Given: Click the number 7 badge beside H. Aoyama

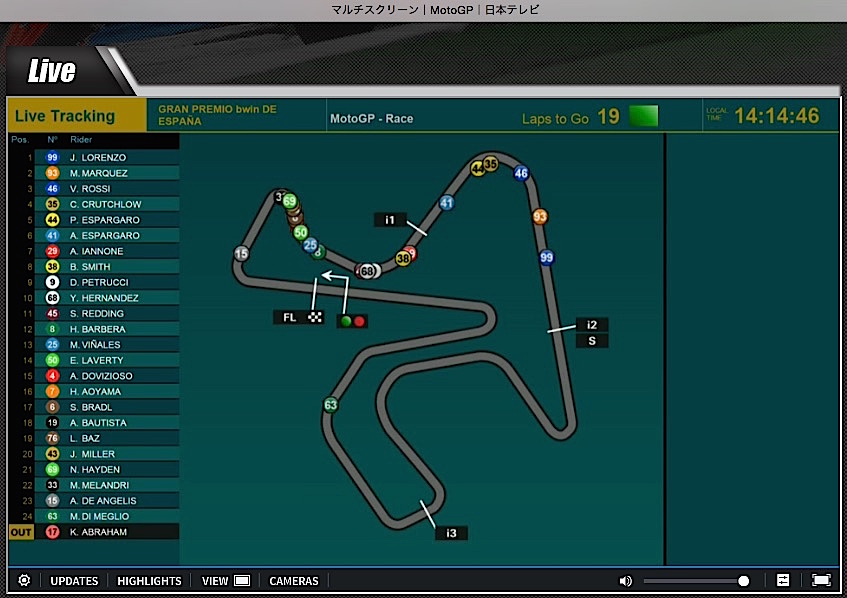Looking at the screenshot, I should [x=52, y=391].
